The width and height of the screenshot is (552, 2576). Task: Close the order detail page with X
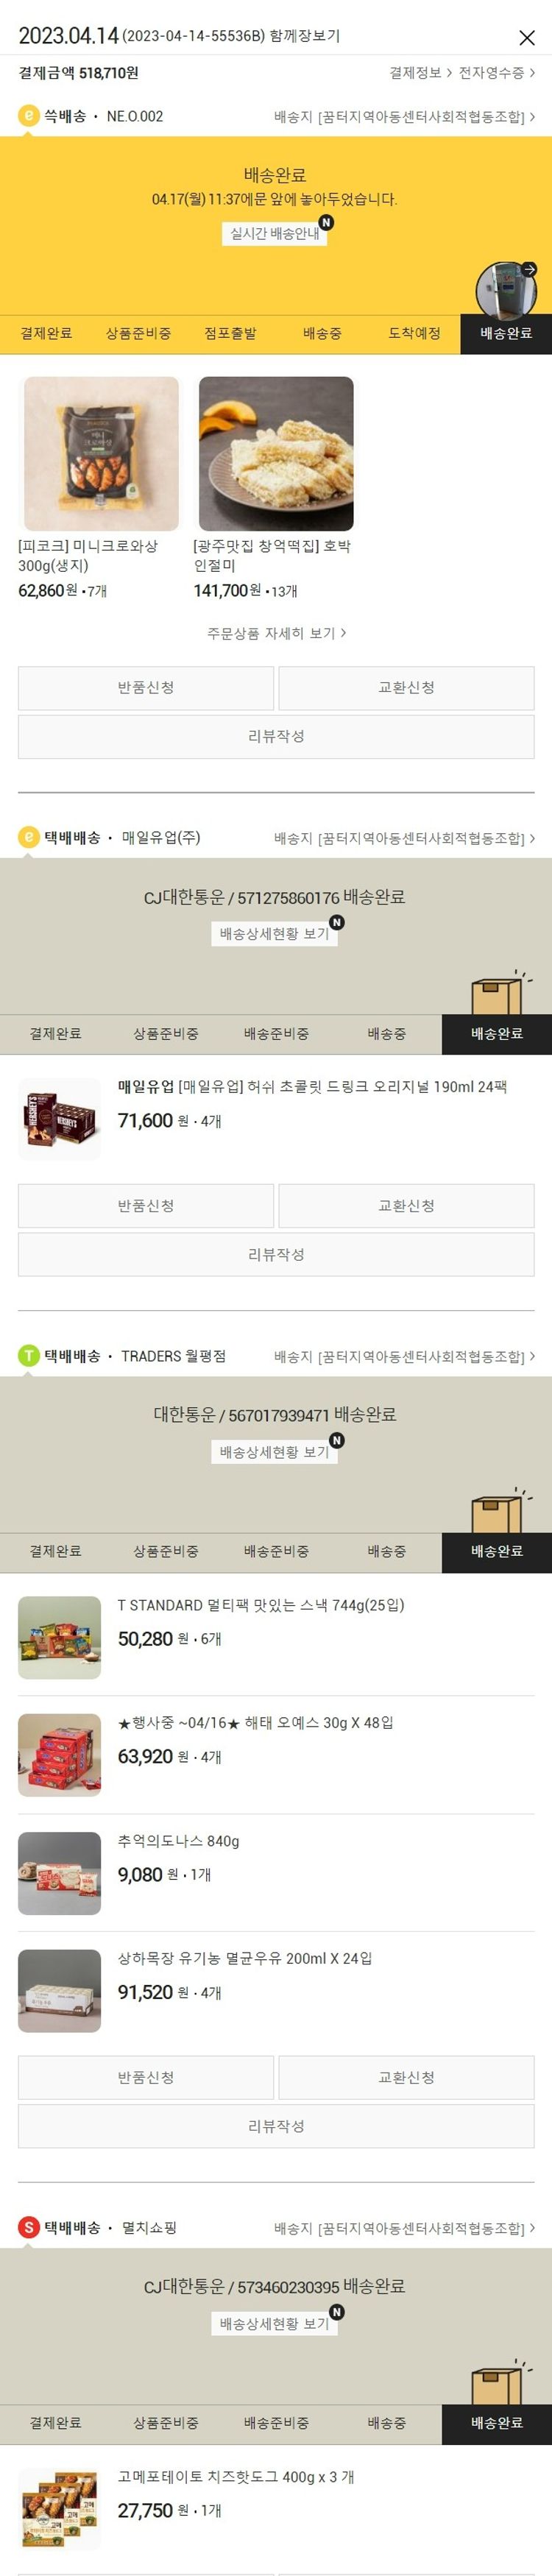point(526,38)
